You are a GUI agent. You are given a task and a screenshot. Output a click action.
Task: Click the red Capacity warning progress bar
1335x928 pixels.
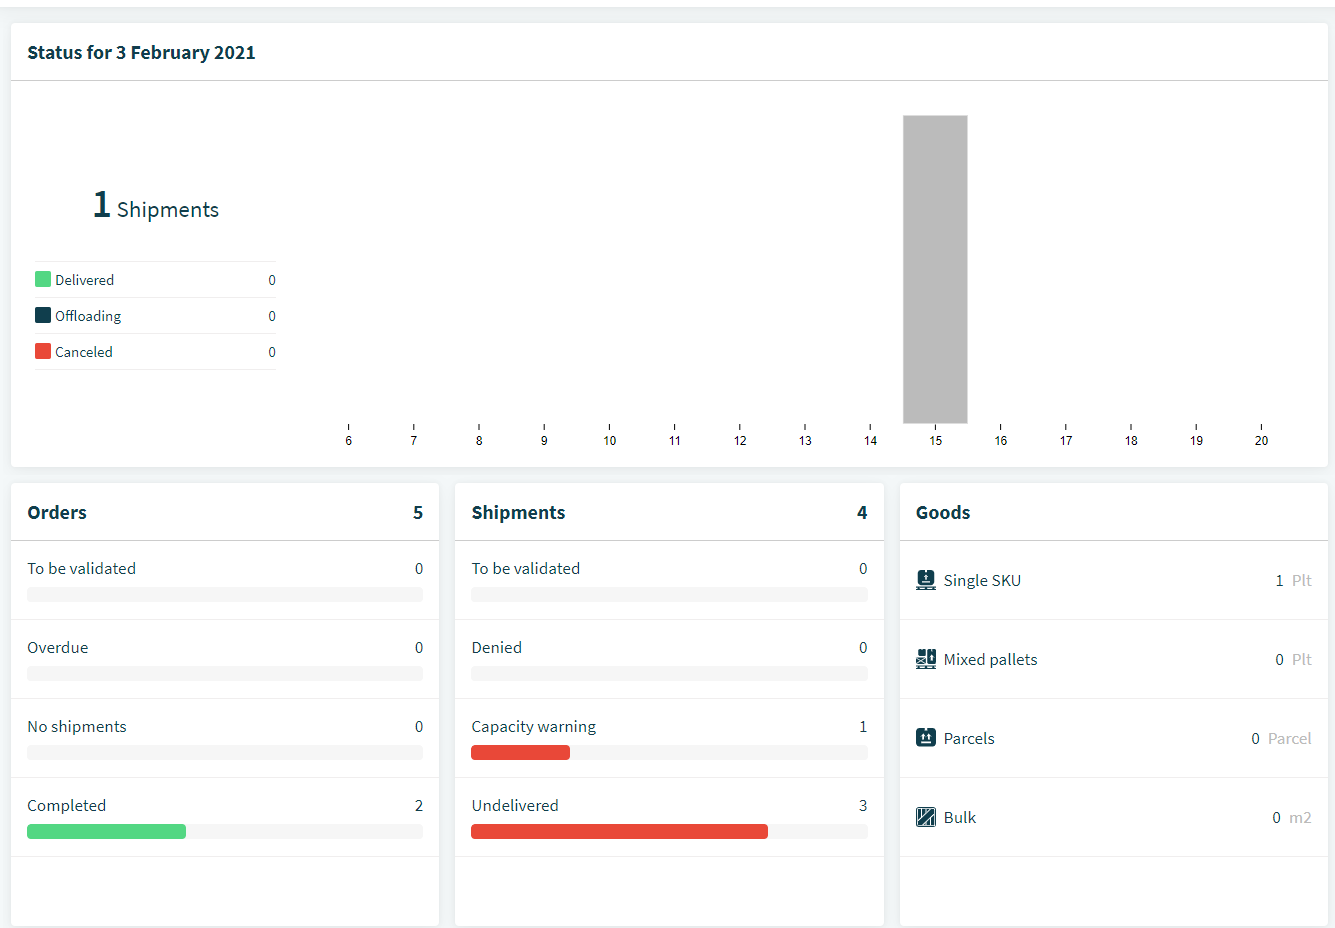(x=520, y=752)
